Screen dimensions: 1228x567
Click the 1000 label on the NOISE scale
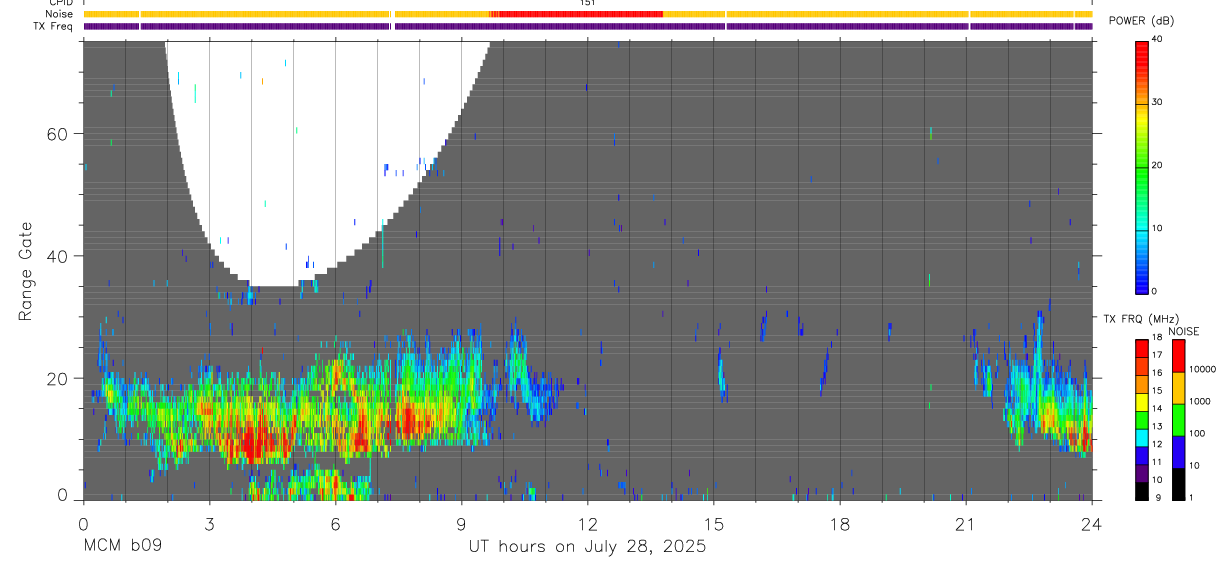click(x=1201, y=401)
